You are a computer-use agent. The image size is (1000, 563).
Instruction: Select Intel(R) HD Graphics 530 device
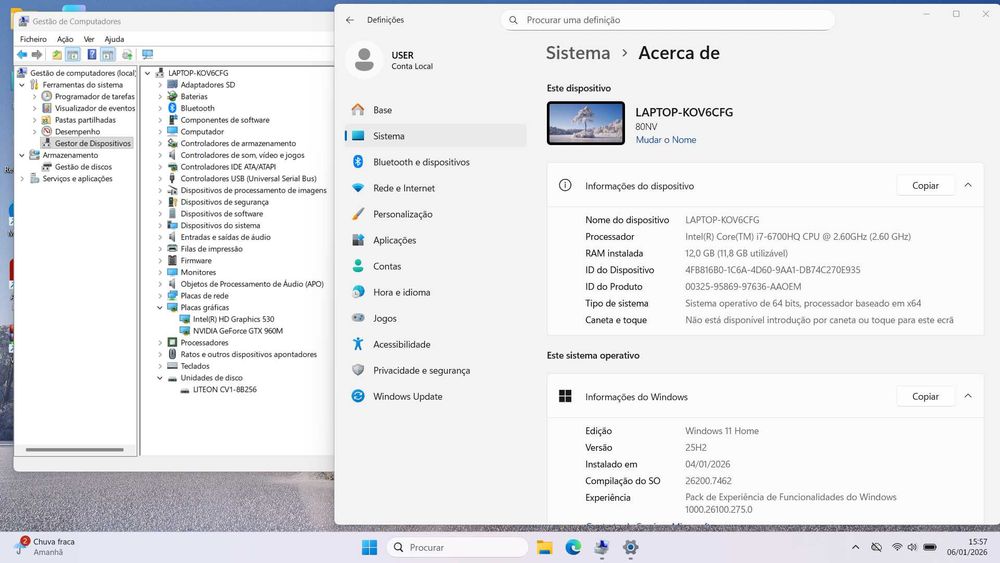click(233, 319)
